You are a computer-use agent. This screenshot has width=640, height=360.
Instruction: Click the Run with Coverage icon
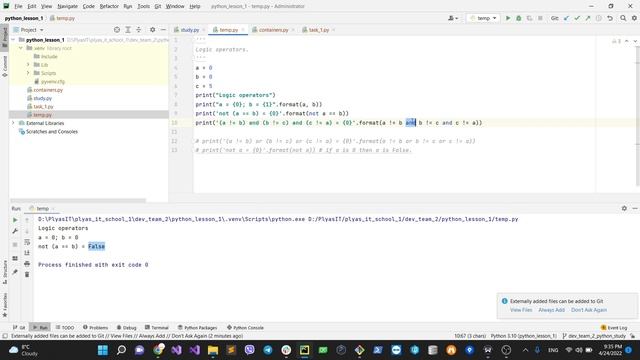click(x=529, y=18)
